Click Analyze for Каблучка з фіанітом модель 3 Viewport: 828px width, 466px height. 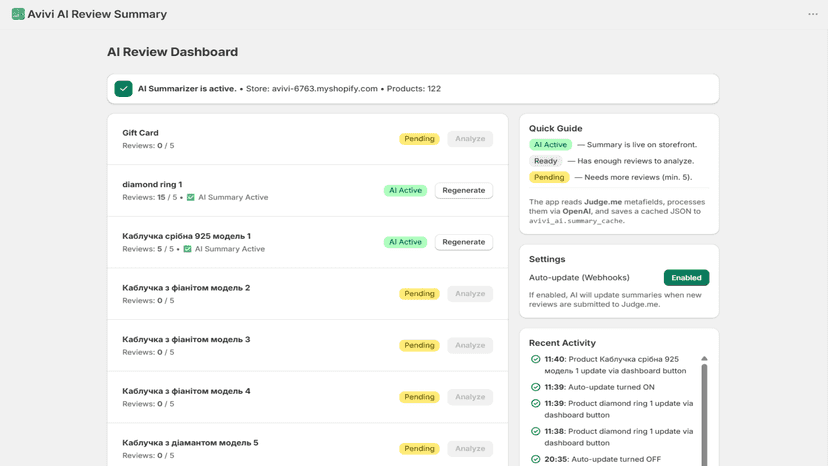(470, 346)
